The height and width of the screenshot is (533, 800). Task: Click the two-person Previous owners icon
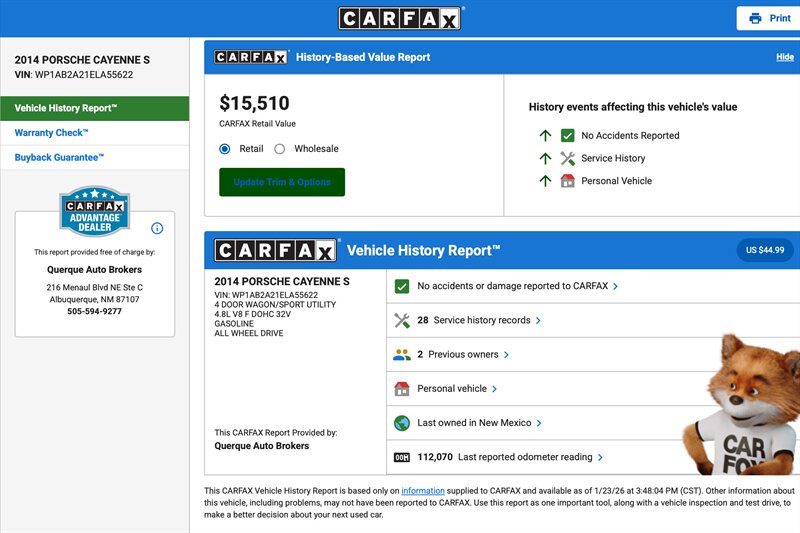[x=402, y=354]
